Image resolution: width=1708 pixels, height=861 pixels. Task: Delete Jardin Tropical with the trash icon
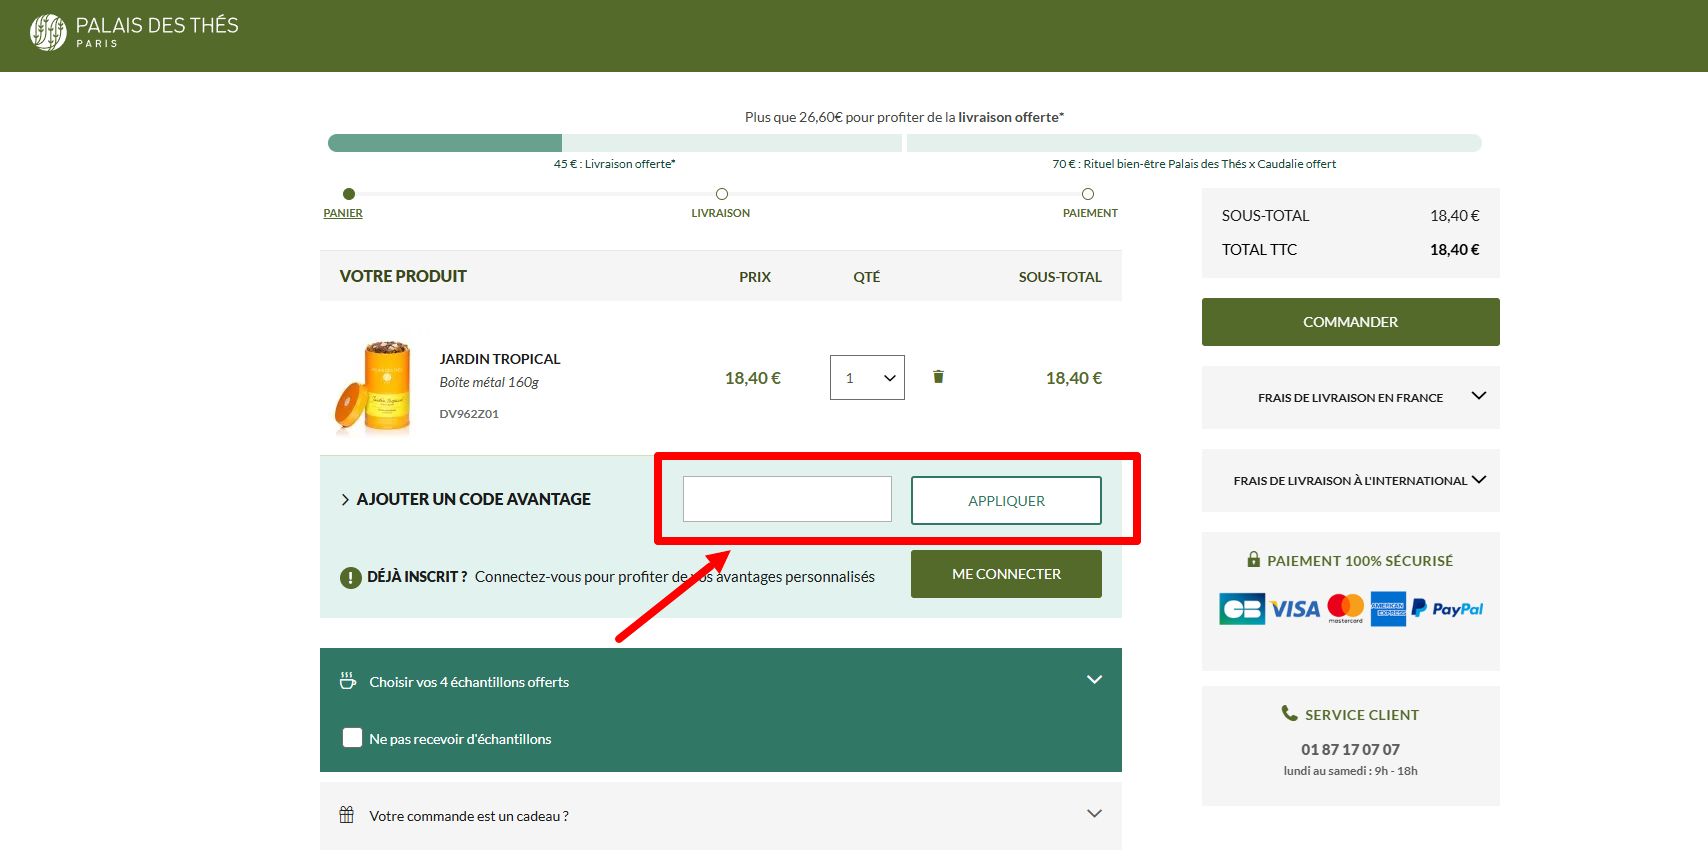938,377
